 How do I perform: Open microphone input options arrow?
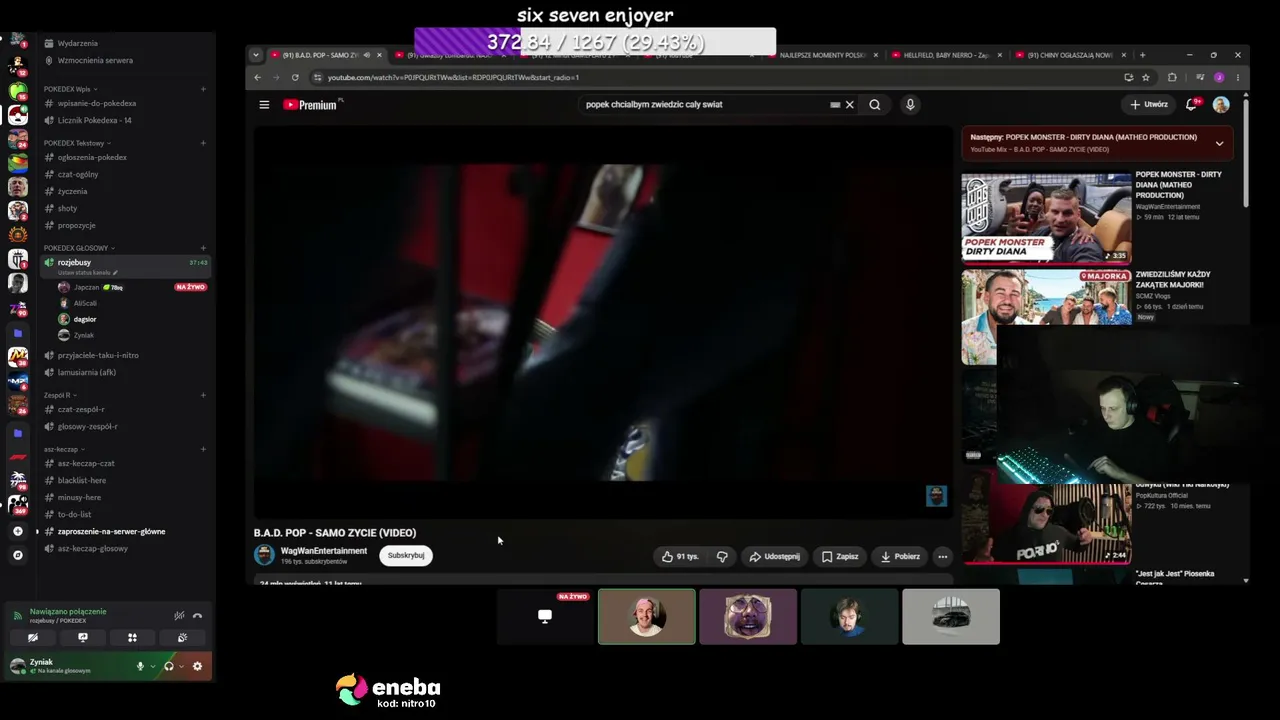coord(152,666)
